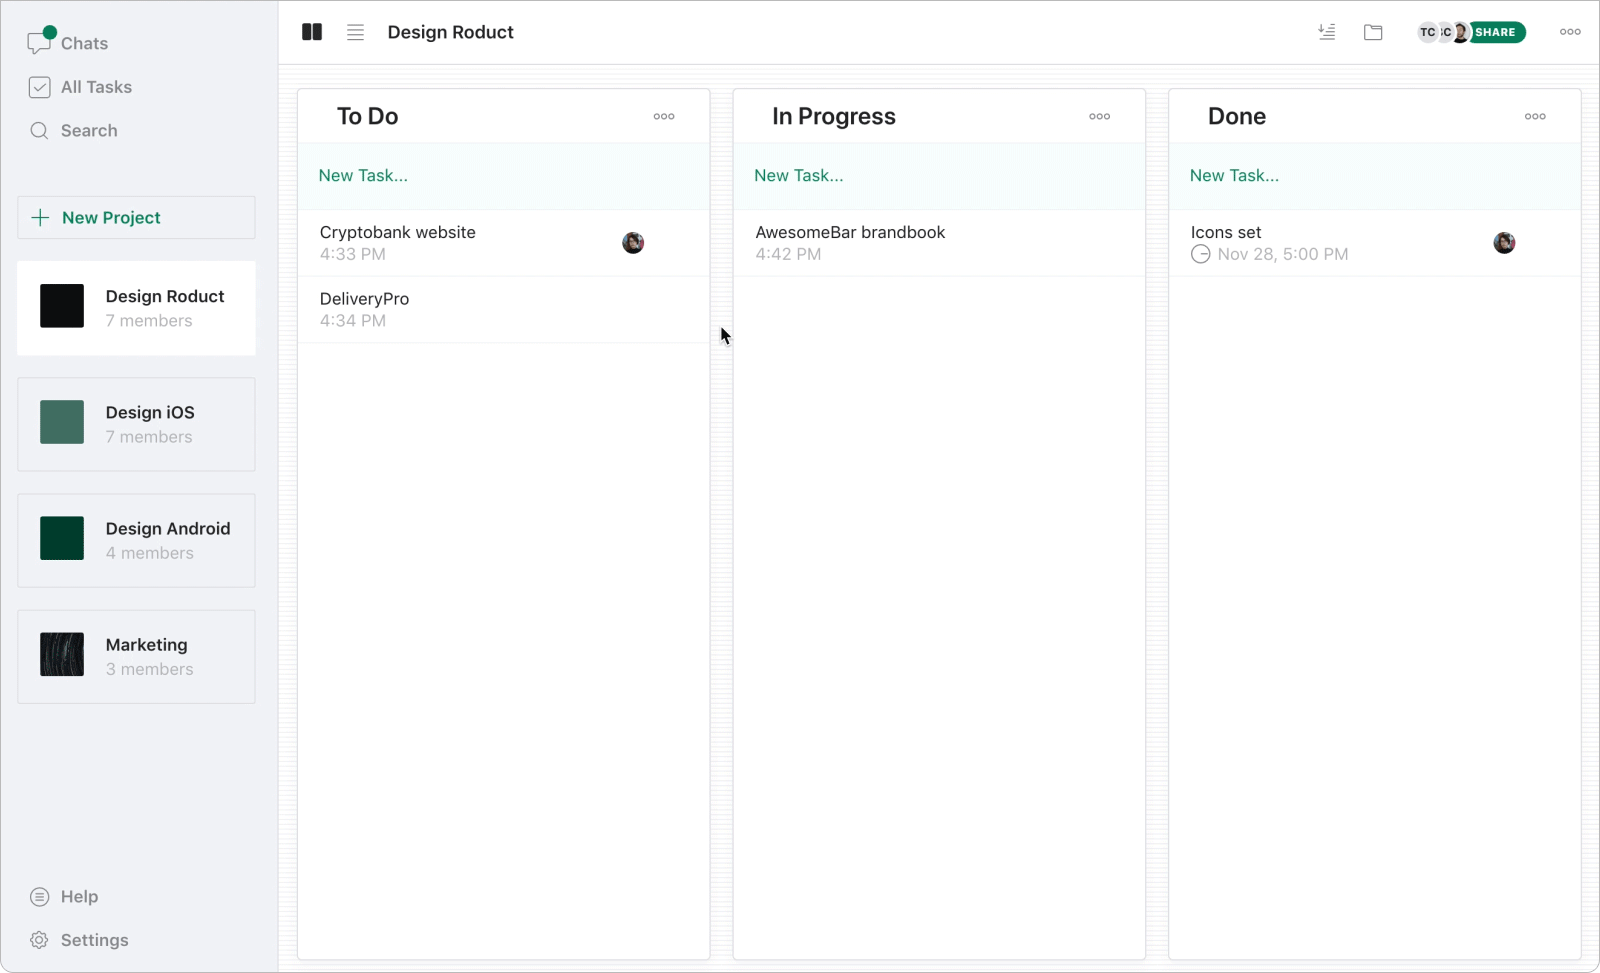The image size is (1600, 973).
Task: Click the Design iOS green thumbnail
Action: click(62, 422)
